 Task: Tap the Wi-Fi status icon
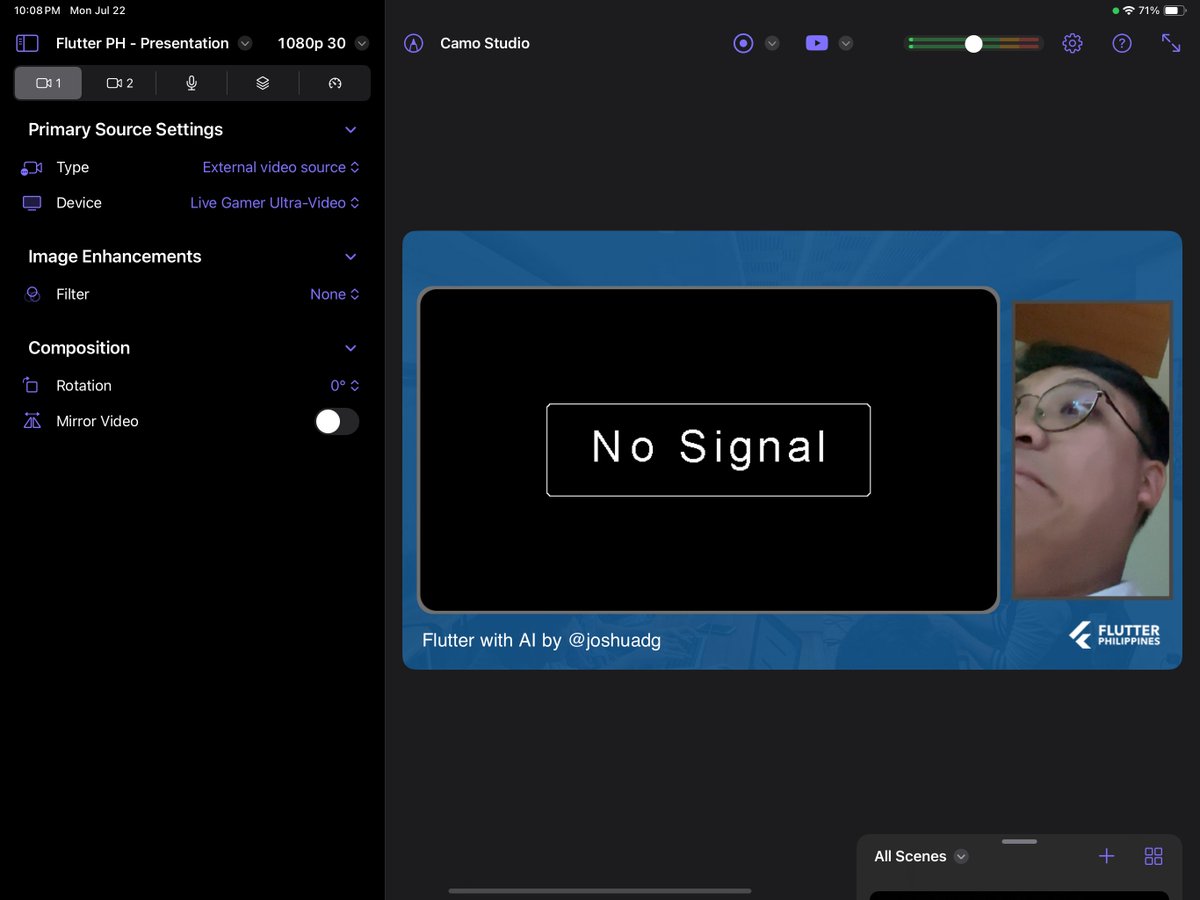coord(1128,10)
